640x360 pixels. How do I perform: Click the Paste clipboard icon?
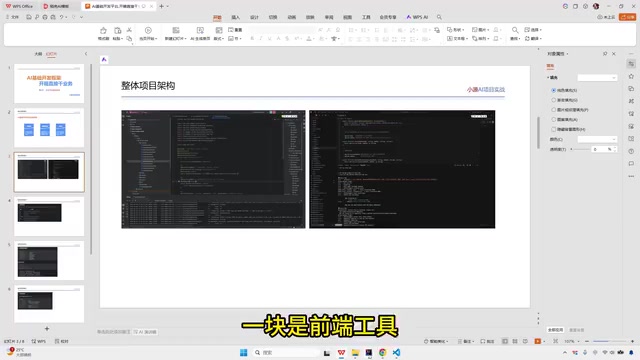tap(118, 31)
